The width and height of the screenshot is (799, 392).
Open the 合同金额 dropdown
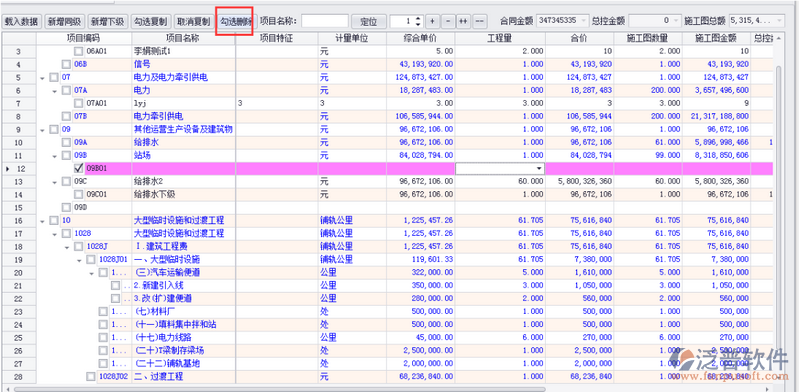583,21
